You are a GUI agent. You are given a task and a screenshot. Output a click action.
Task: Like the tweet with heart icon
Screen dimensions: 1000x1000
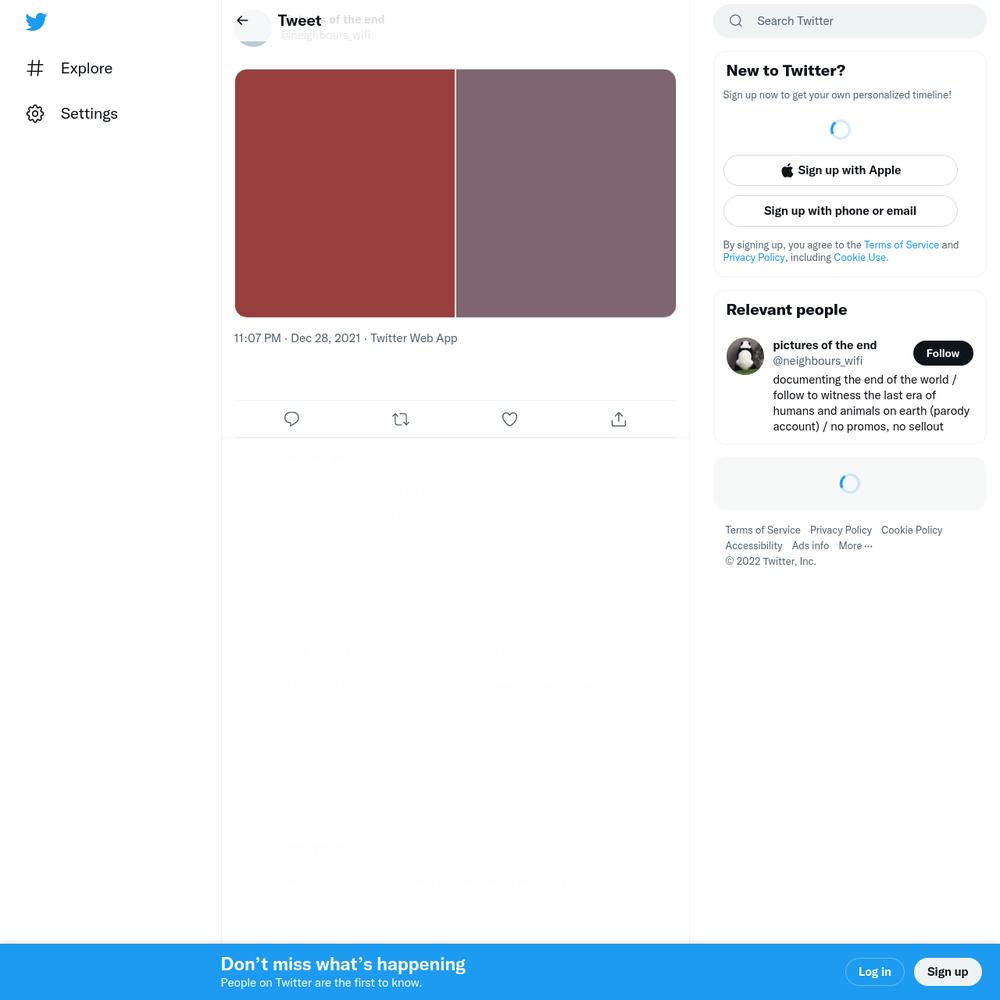tap(510, 419)
